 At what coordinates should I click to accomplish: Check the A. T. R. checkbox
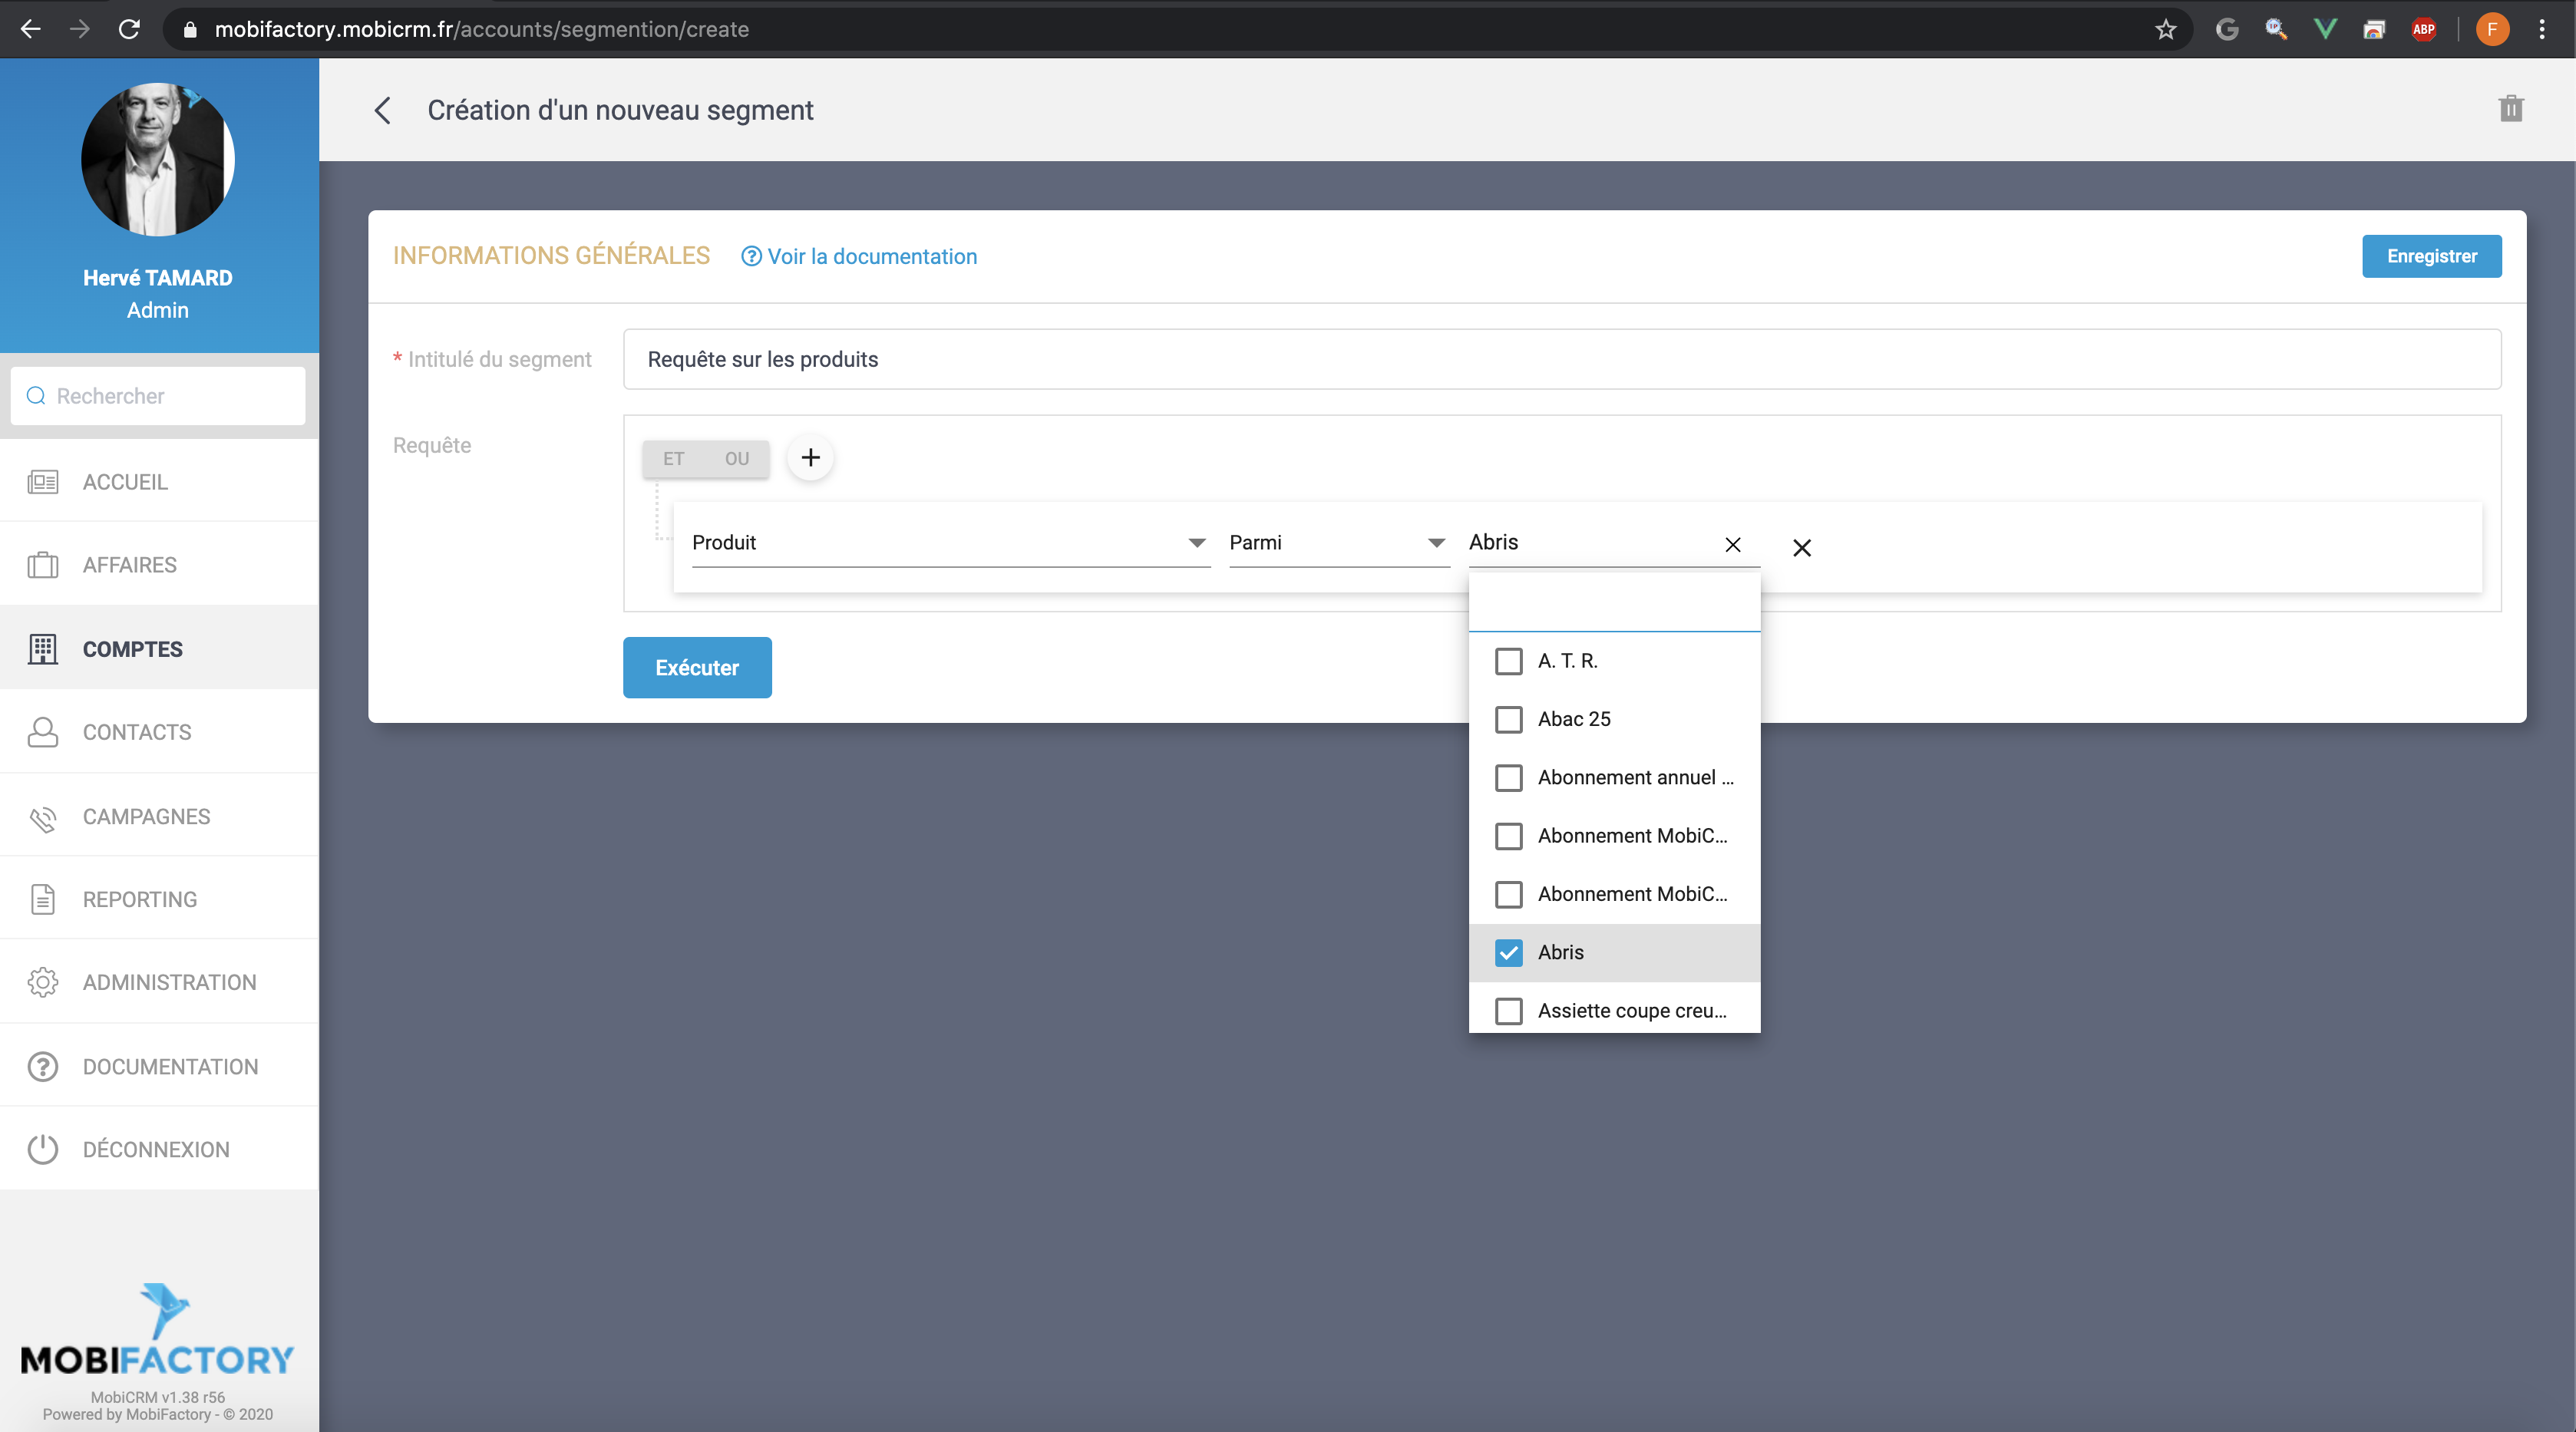tap(1508, 661)
